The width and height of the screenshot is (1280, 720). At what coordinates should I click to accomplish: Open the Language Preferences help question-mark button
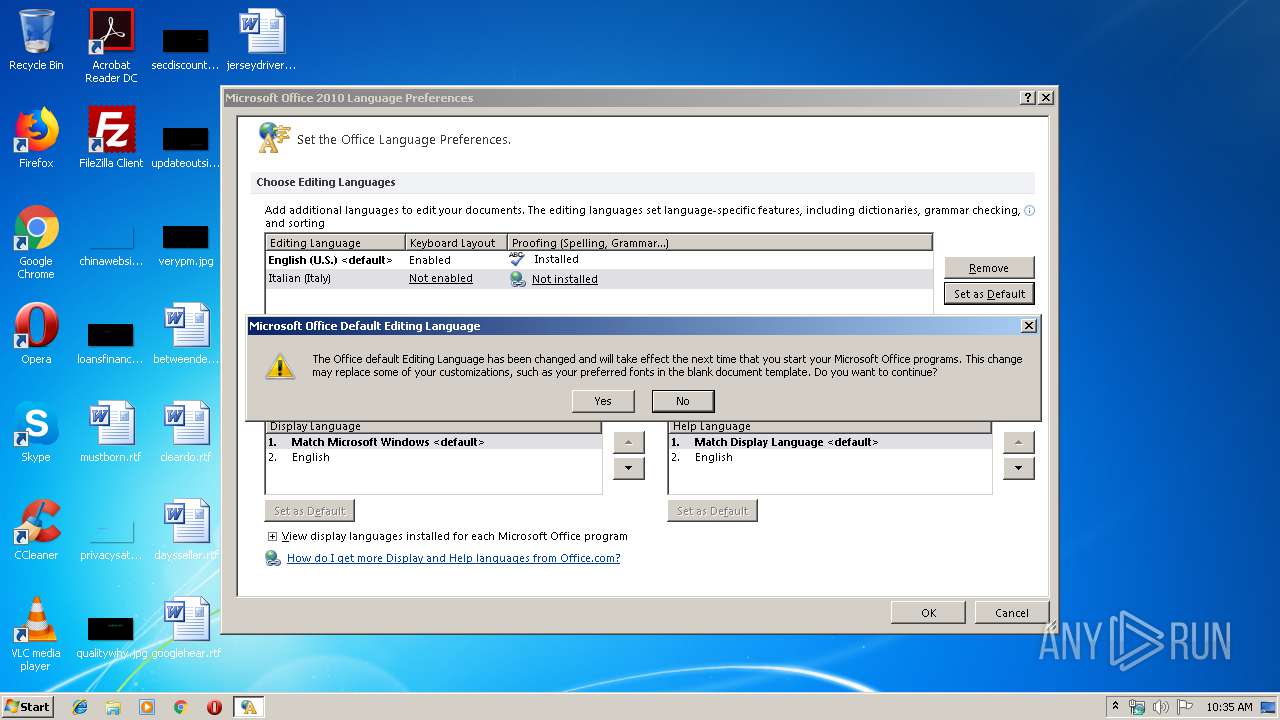(x=1028, y=98)
